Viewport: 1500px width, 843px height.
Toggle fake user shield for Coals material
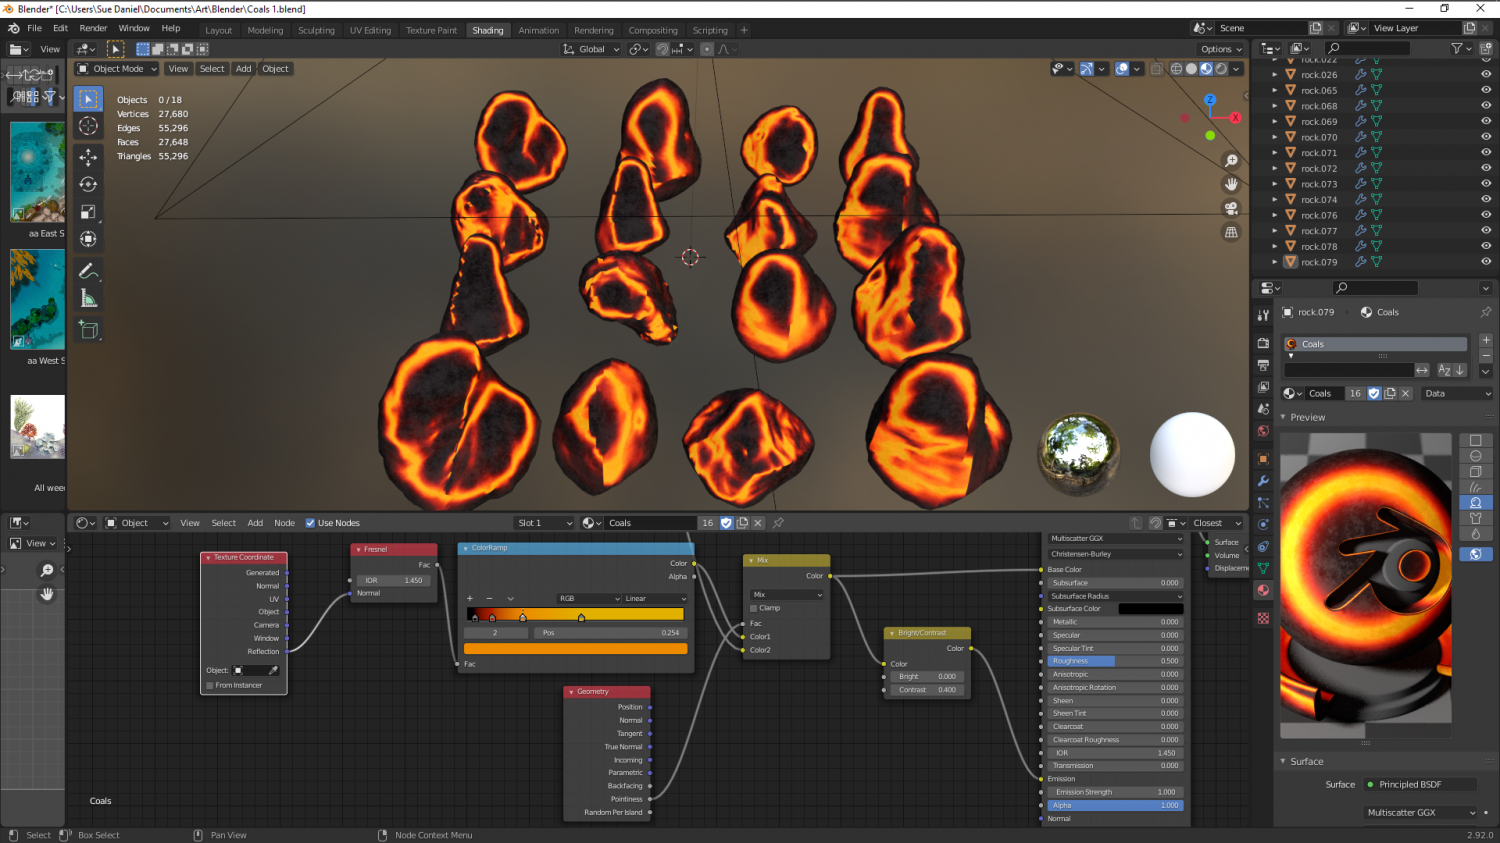point(1374,393)
